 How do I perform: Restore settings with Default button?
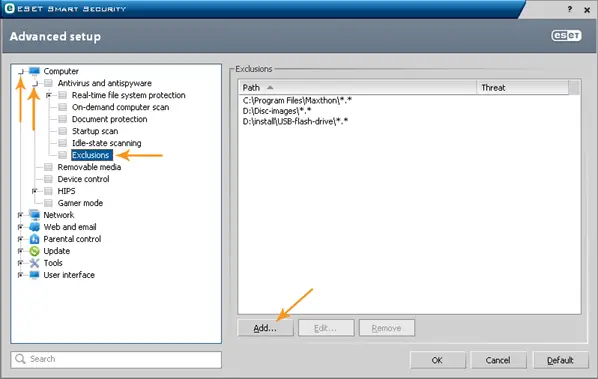[560, 360]
